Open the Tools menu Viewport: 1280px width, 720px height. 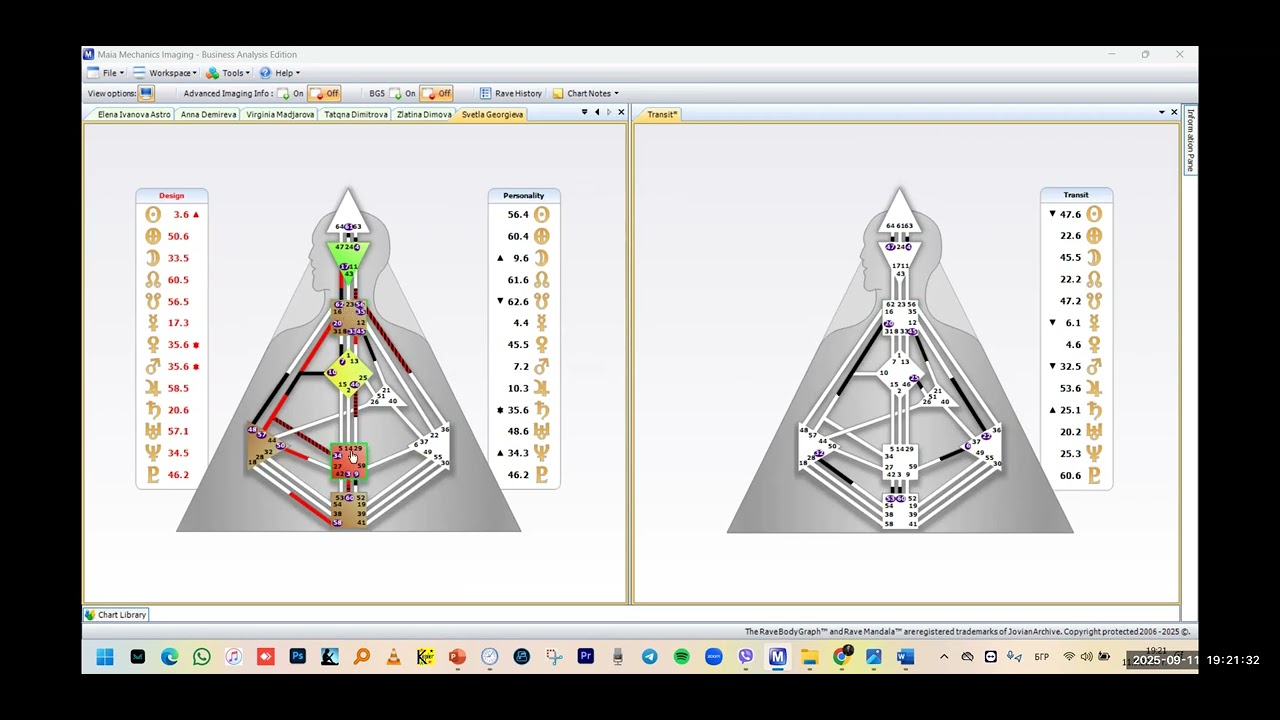[228, 73]
